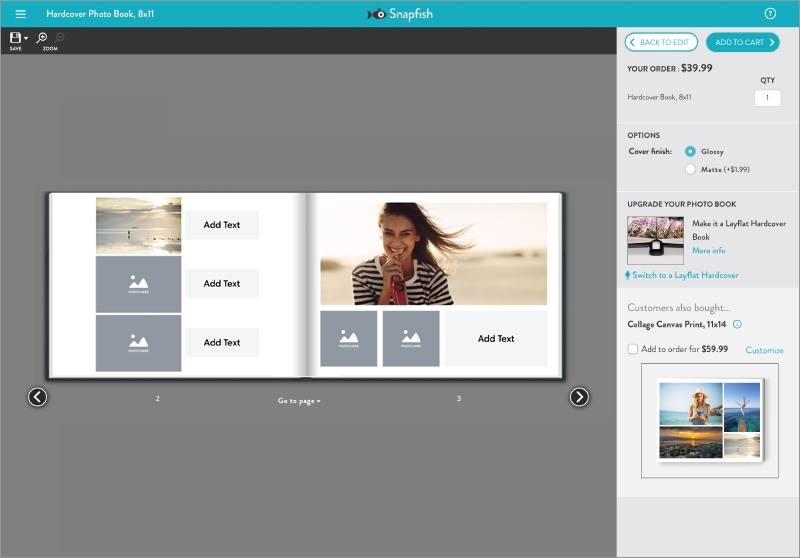Check Add to order for $59.99
800x558 pixels.
coord(632,349)
